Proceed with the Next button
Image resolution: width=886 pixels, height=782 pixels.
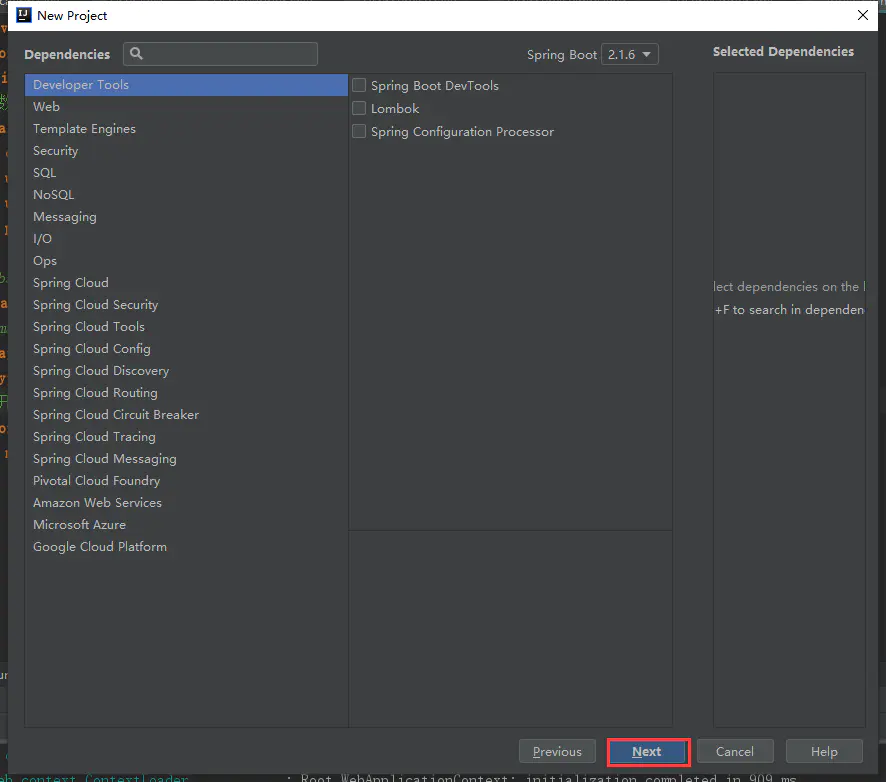(647, 751)
